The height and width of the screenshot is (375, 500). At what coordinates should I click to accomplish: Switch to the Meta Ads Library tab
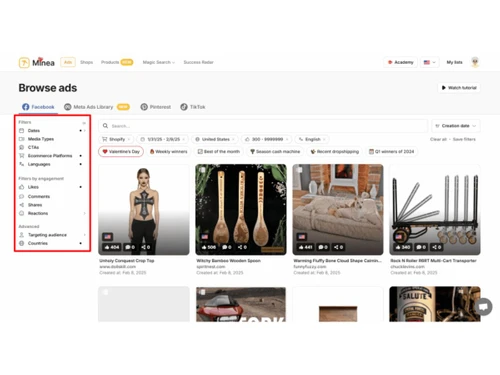tap(97, 107)
